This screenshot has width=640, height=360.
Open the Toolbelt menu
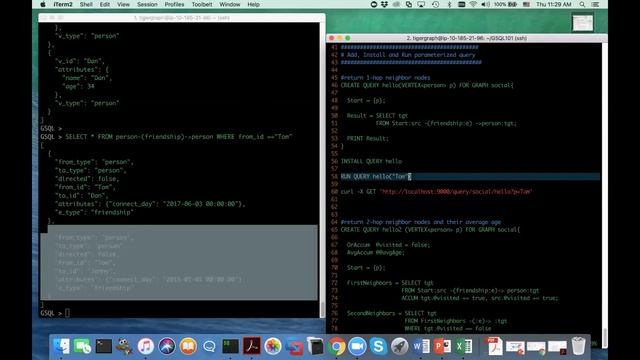pyautogui.click(x=202, y=4)
